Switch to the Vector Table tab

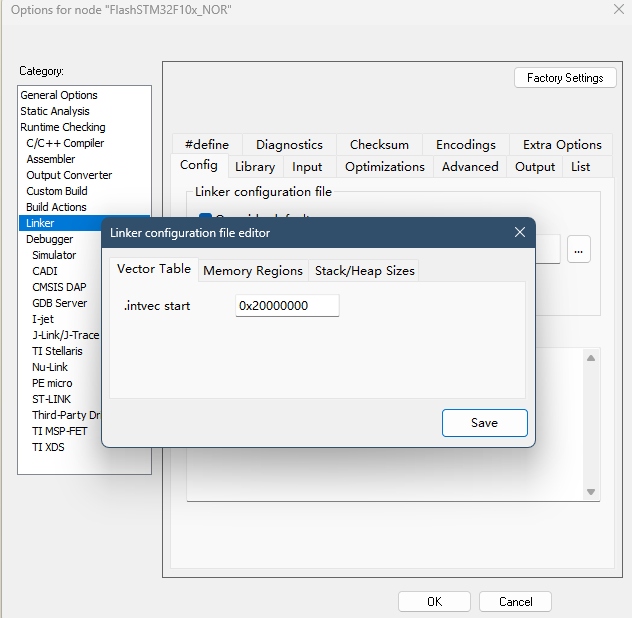pyautogui.click(x=154, y=269)
